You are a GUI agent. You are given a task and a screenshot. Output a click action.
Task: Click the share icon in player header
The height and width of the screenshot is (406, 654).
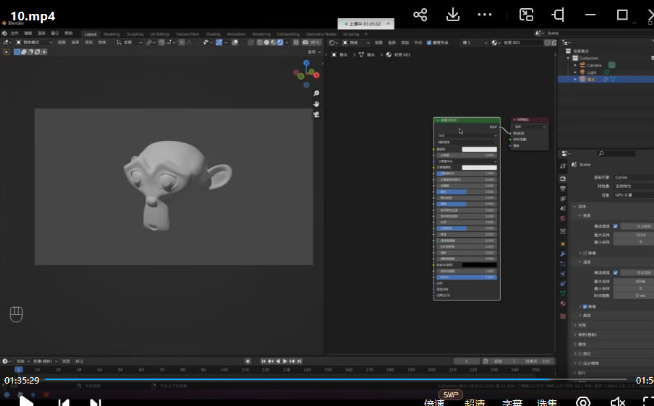click(420, 15)
